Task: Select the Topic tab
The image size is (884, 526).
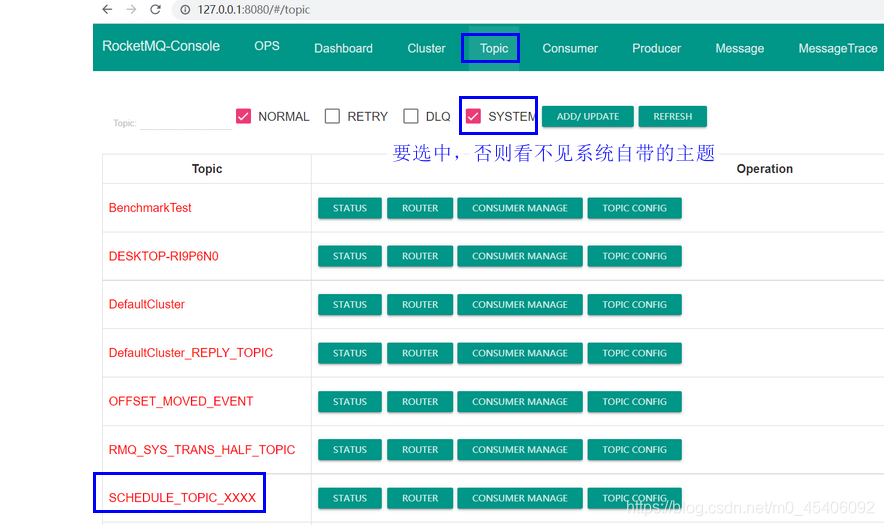Action: click(x=494, y=48)
